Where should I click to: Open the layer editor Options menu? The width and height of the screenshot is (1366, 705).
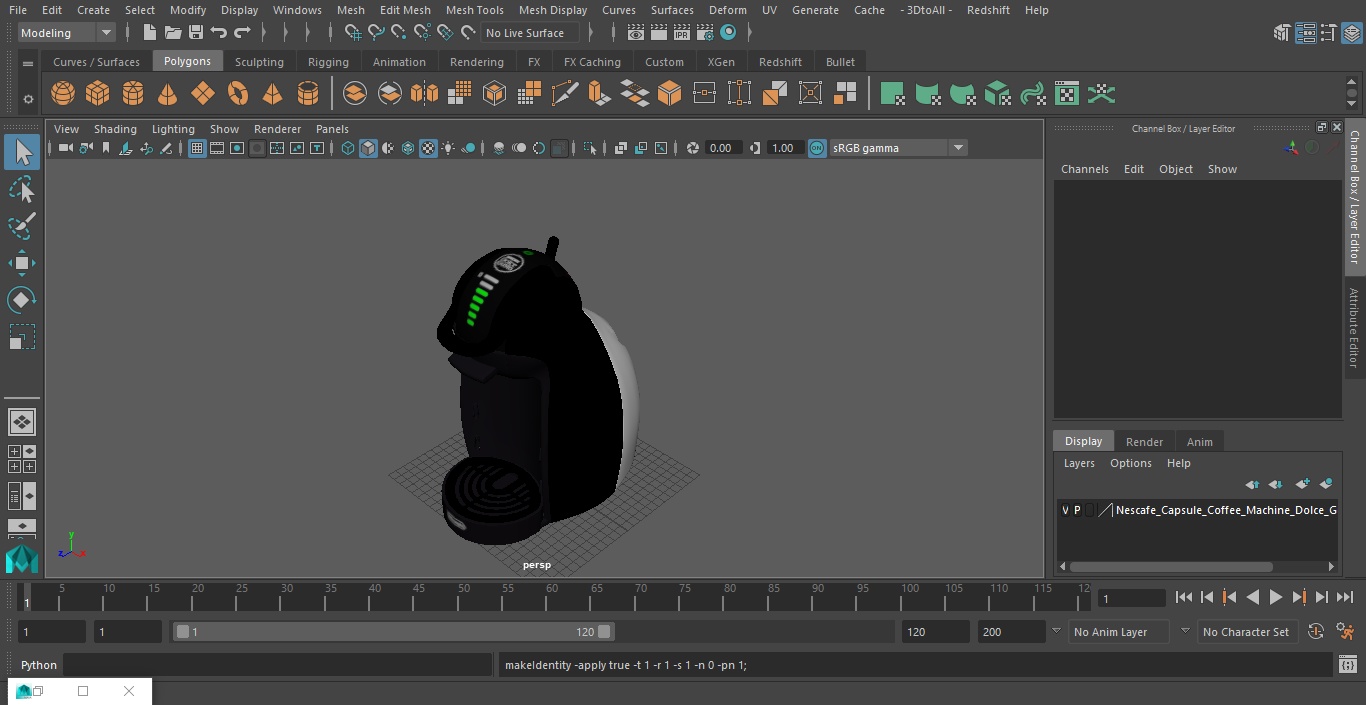[x=1131, y=463]
